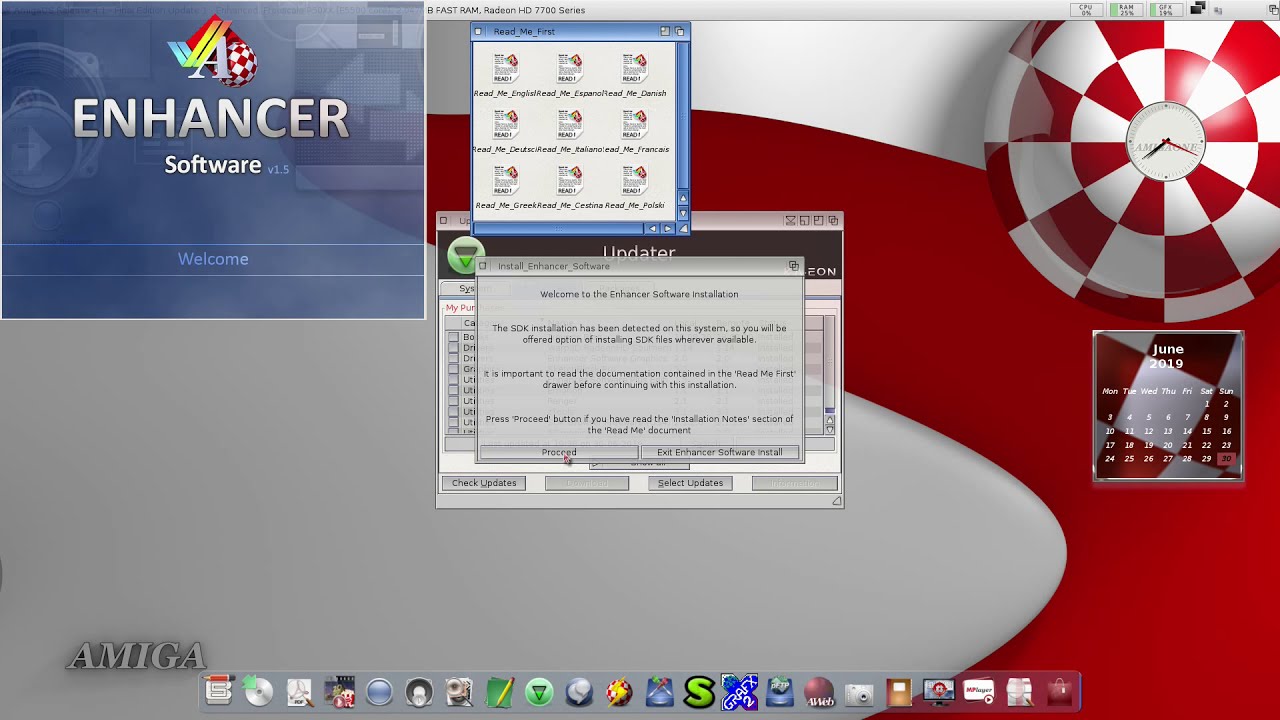Open the blue sphere icon in the dock
The height and width of the screenshot is (720, 1280).
click(379, 691)
